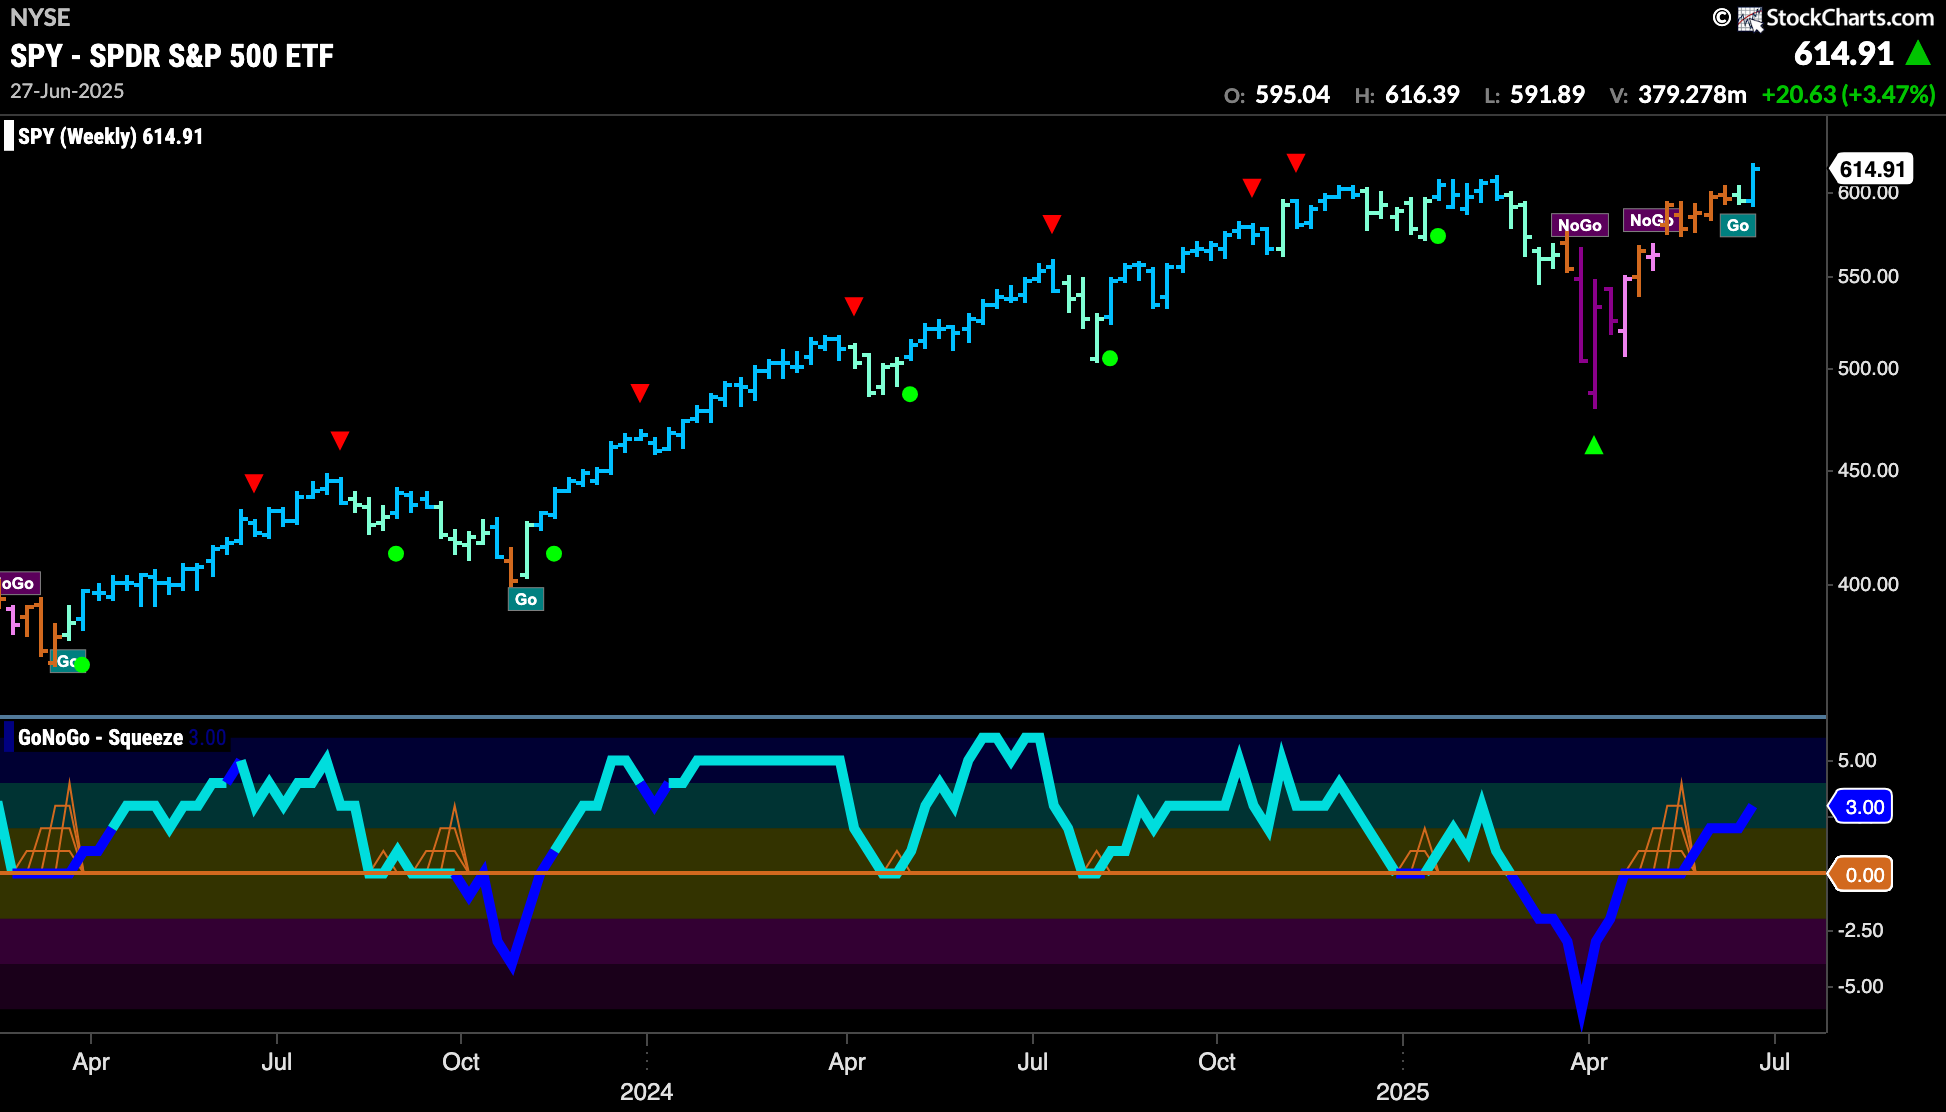Click the -5.00 oscillator axis label
This screenshot has height=1112, width=1946.
coord(1860,986)
